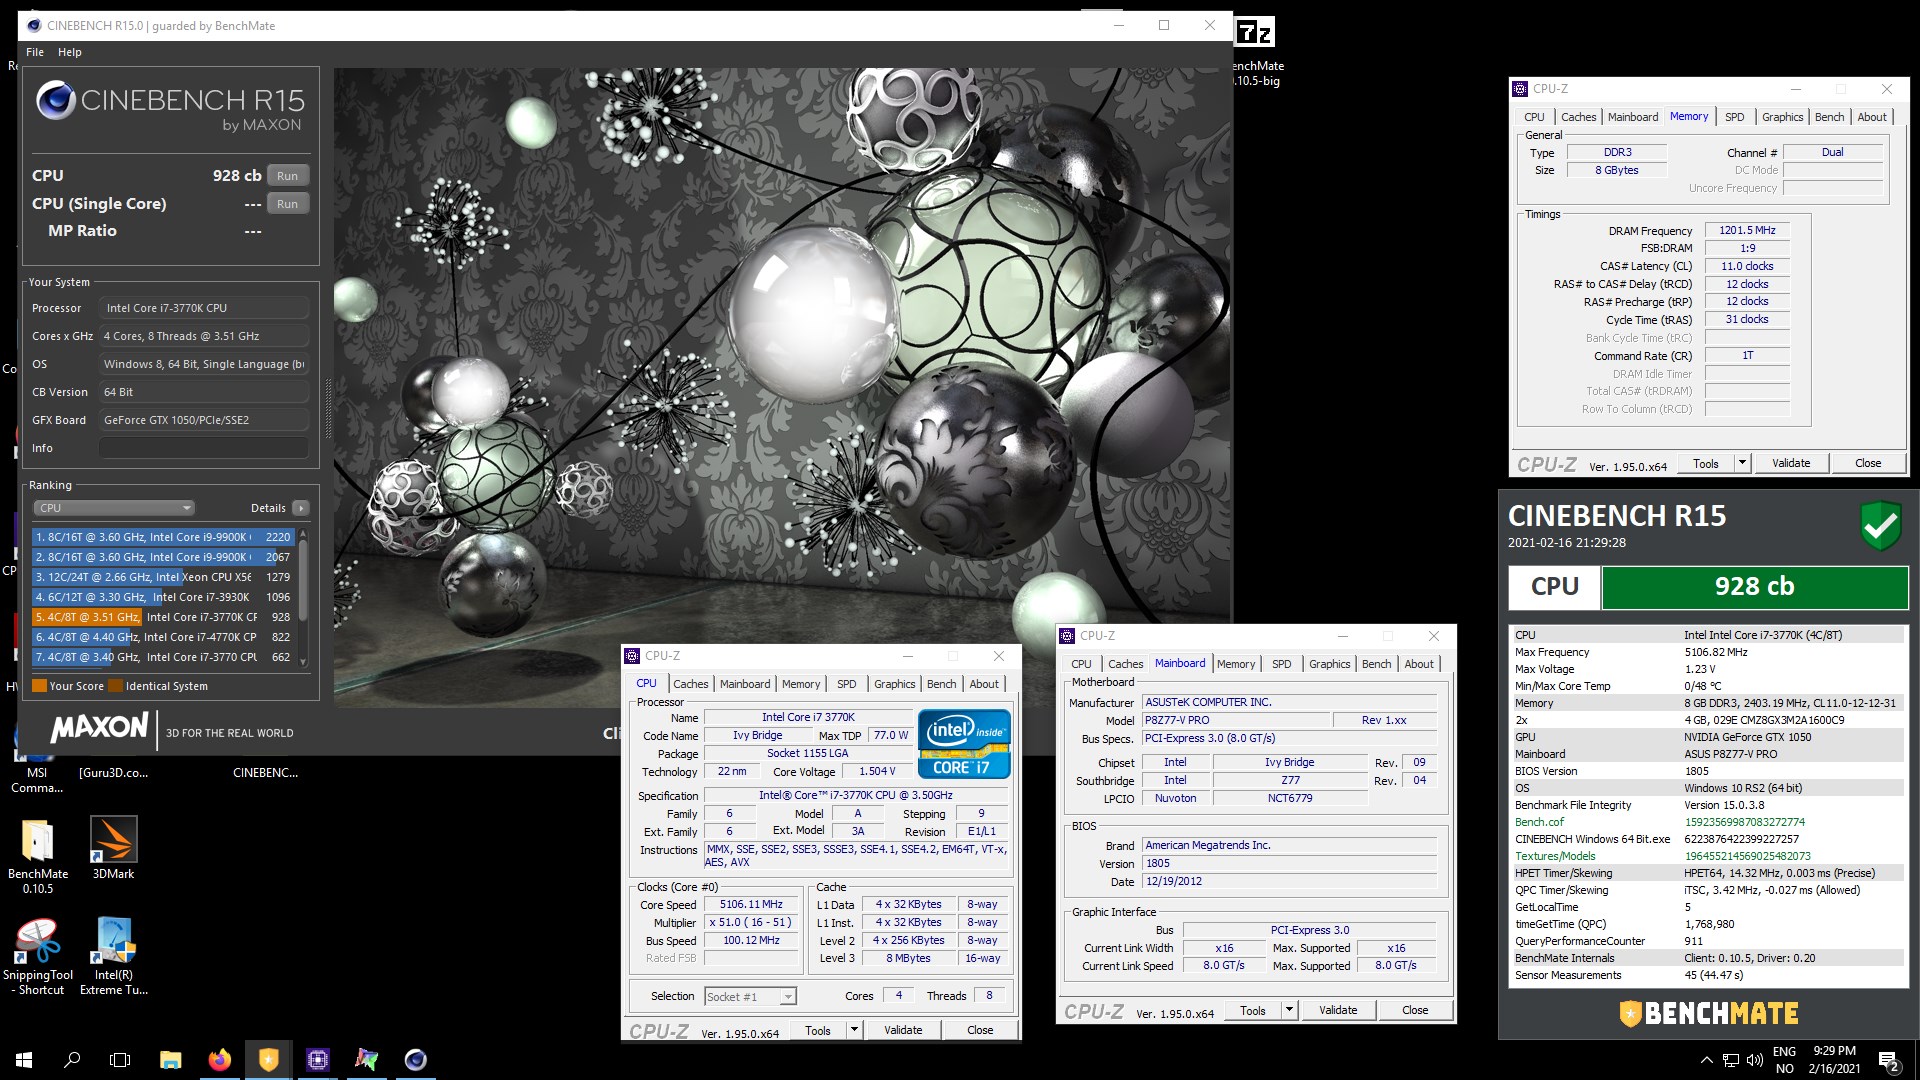Open File Explorer from taskbar

click(x=171, y=1060)
